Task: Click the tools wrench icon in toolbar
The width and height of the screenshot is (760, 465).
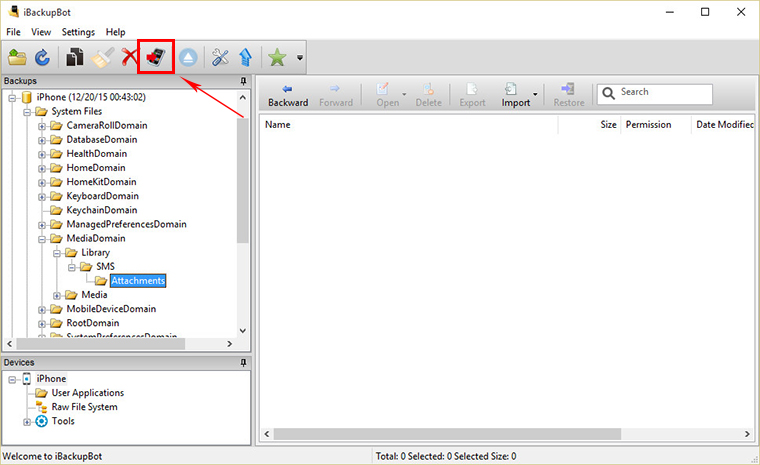Action: 220,57
